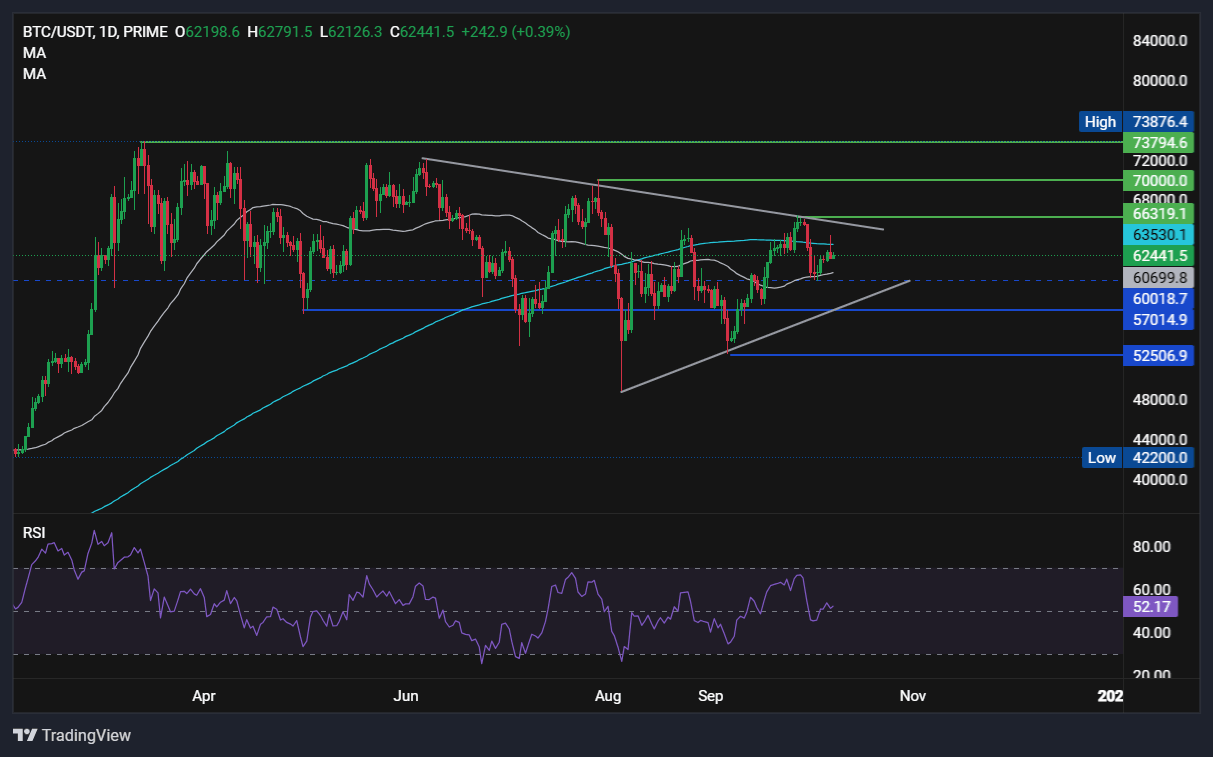Click the O62198.6 open price value
This screenshot has height=757, width=1213.
click(x=208, y=32)
